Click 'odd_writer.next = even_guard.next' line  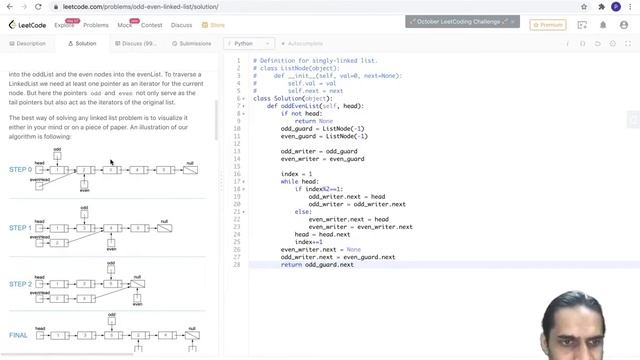tap(338, 257)
